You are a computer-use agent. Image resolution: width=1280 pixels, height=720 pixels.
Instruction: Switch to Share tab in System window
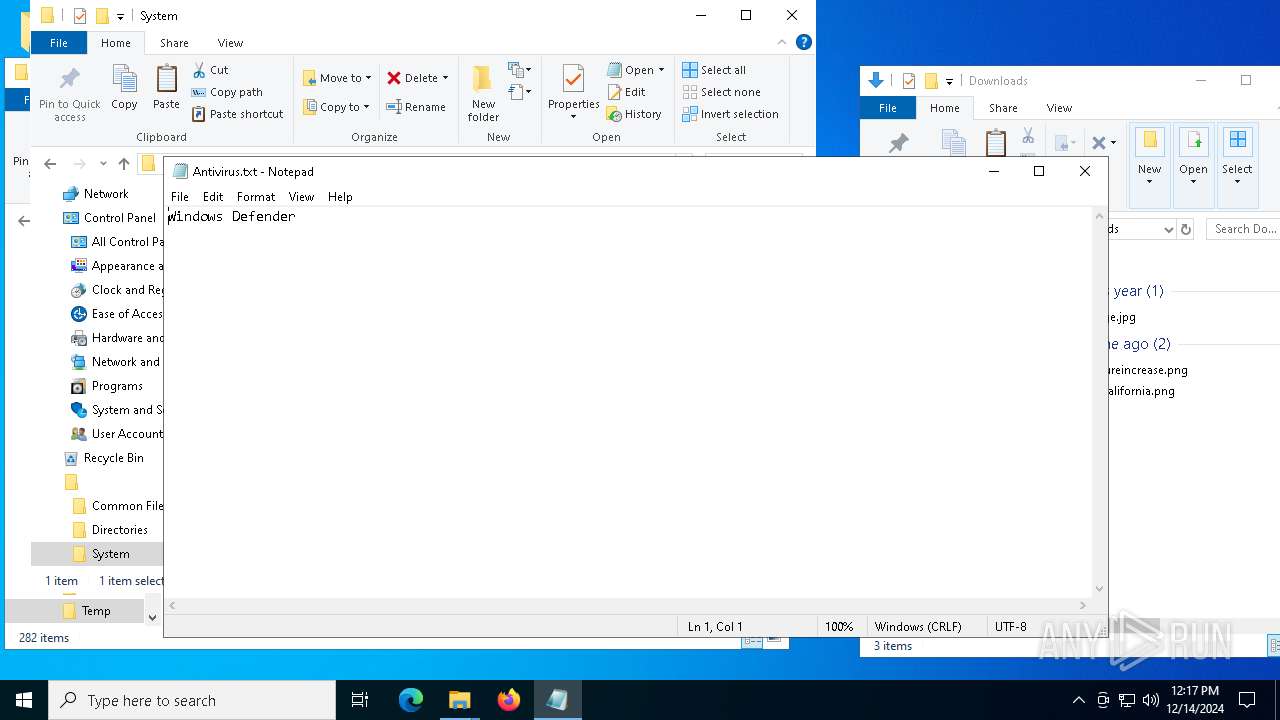(174, 43)
